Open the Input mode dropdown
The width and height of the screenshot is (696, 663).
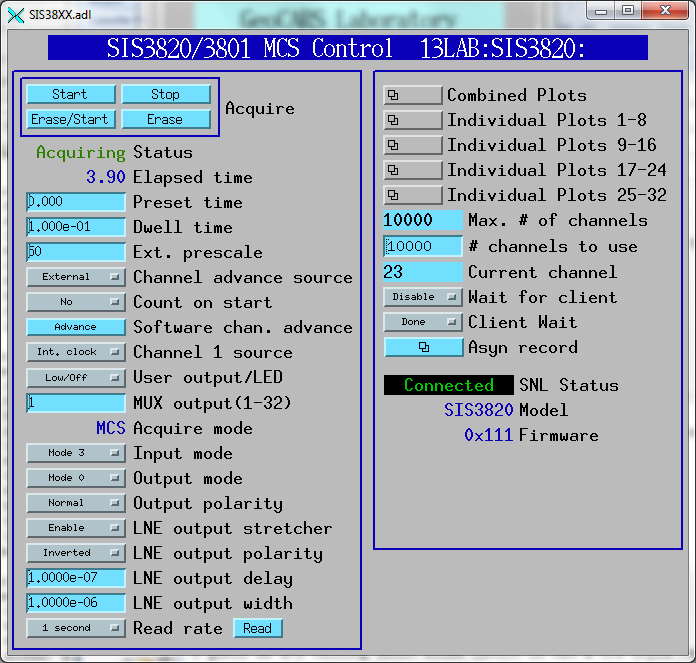click(x=75, y=453)
